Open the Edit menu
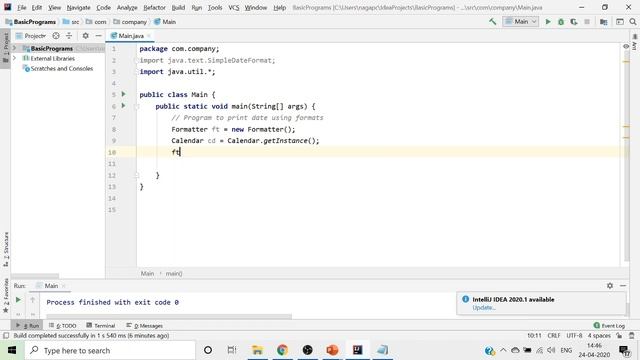 (37, 7)
